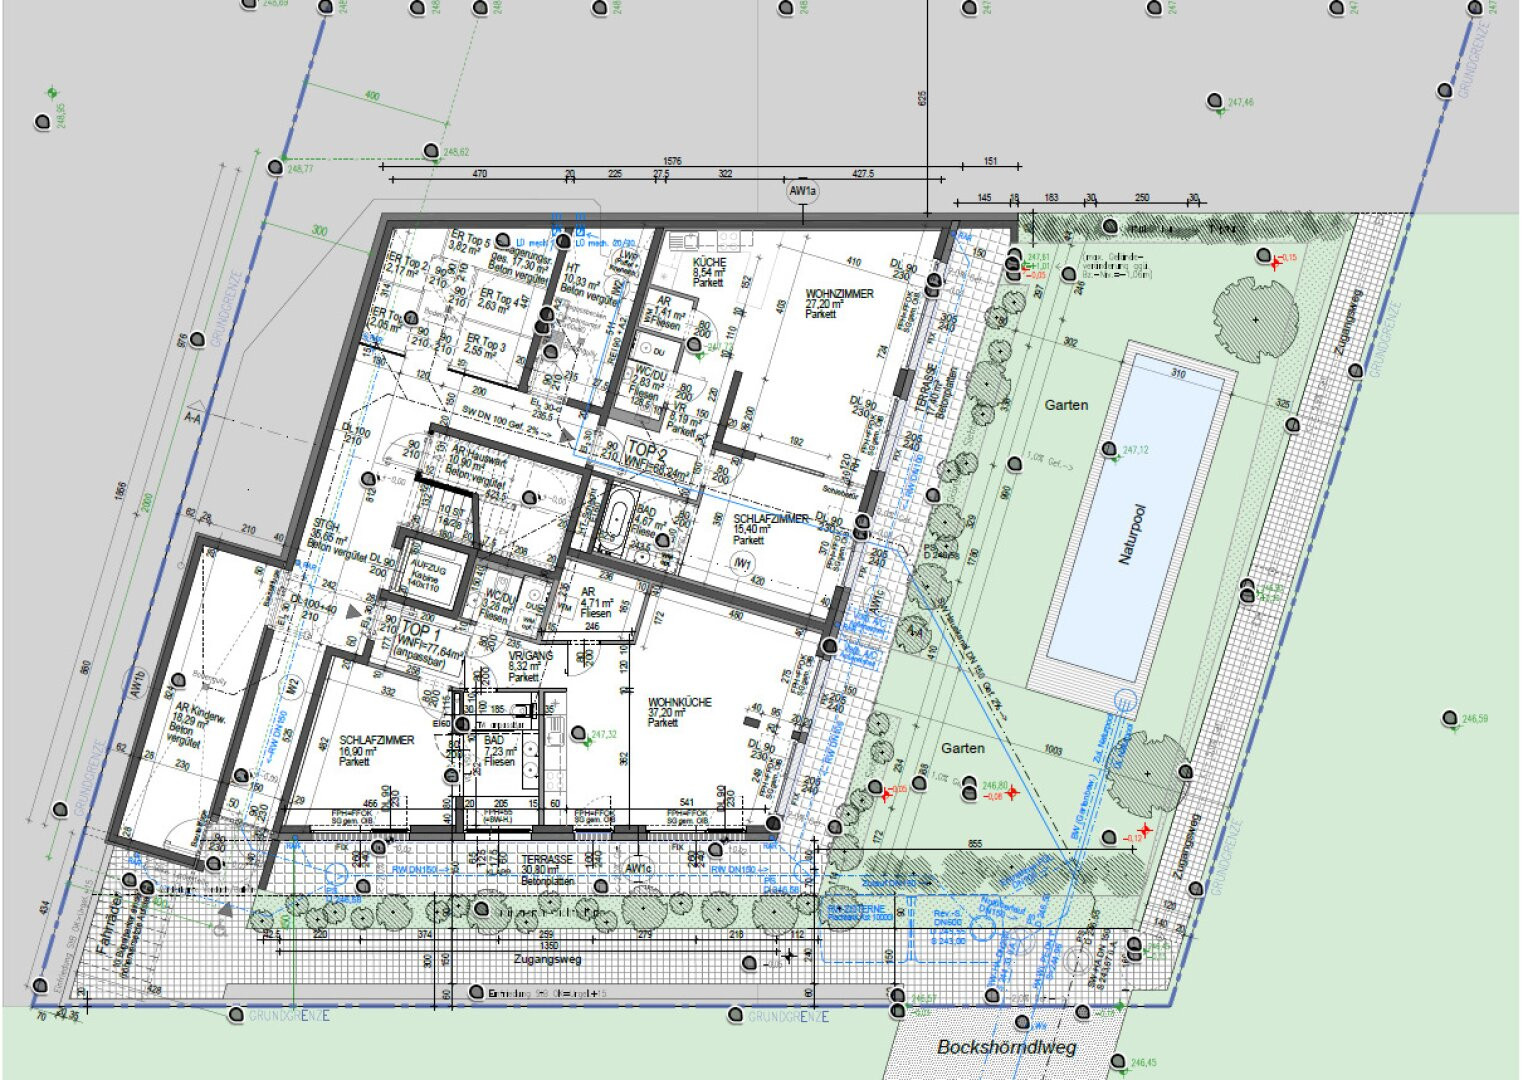Click the SCHLAFZIMMER 15,40 m² label
This screenshot has height=1080, width=1523.
[x=769, y=530]
